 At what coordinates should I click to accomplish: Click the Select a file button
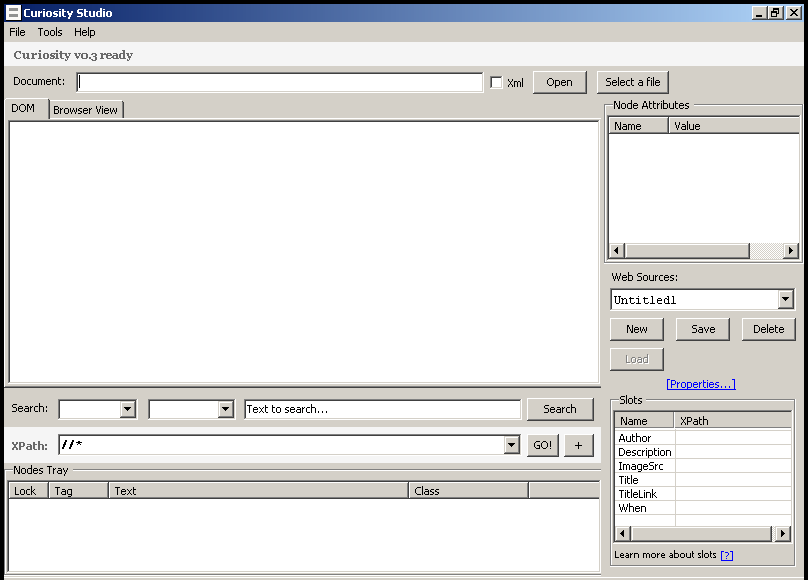click(x=632, y=82)
